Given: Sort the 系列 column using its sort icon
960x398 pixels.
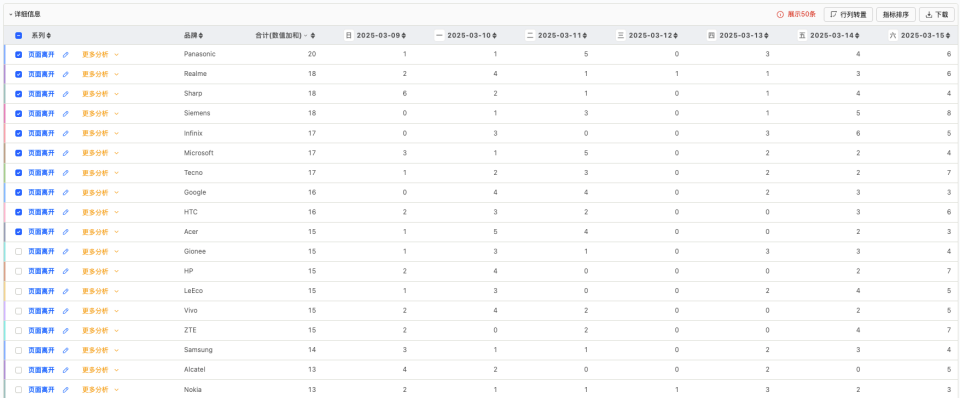Looking at the screenshot, I should click(49, 36).
